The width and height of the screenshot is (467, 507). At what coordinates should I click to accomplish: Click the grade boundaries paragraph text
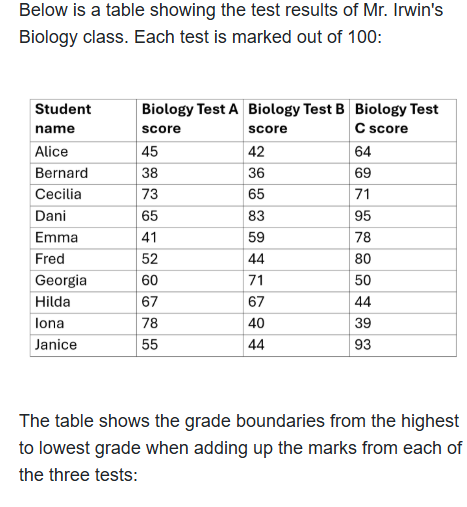coord(240,448)
